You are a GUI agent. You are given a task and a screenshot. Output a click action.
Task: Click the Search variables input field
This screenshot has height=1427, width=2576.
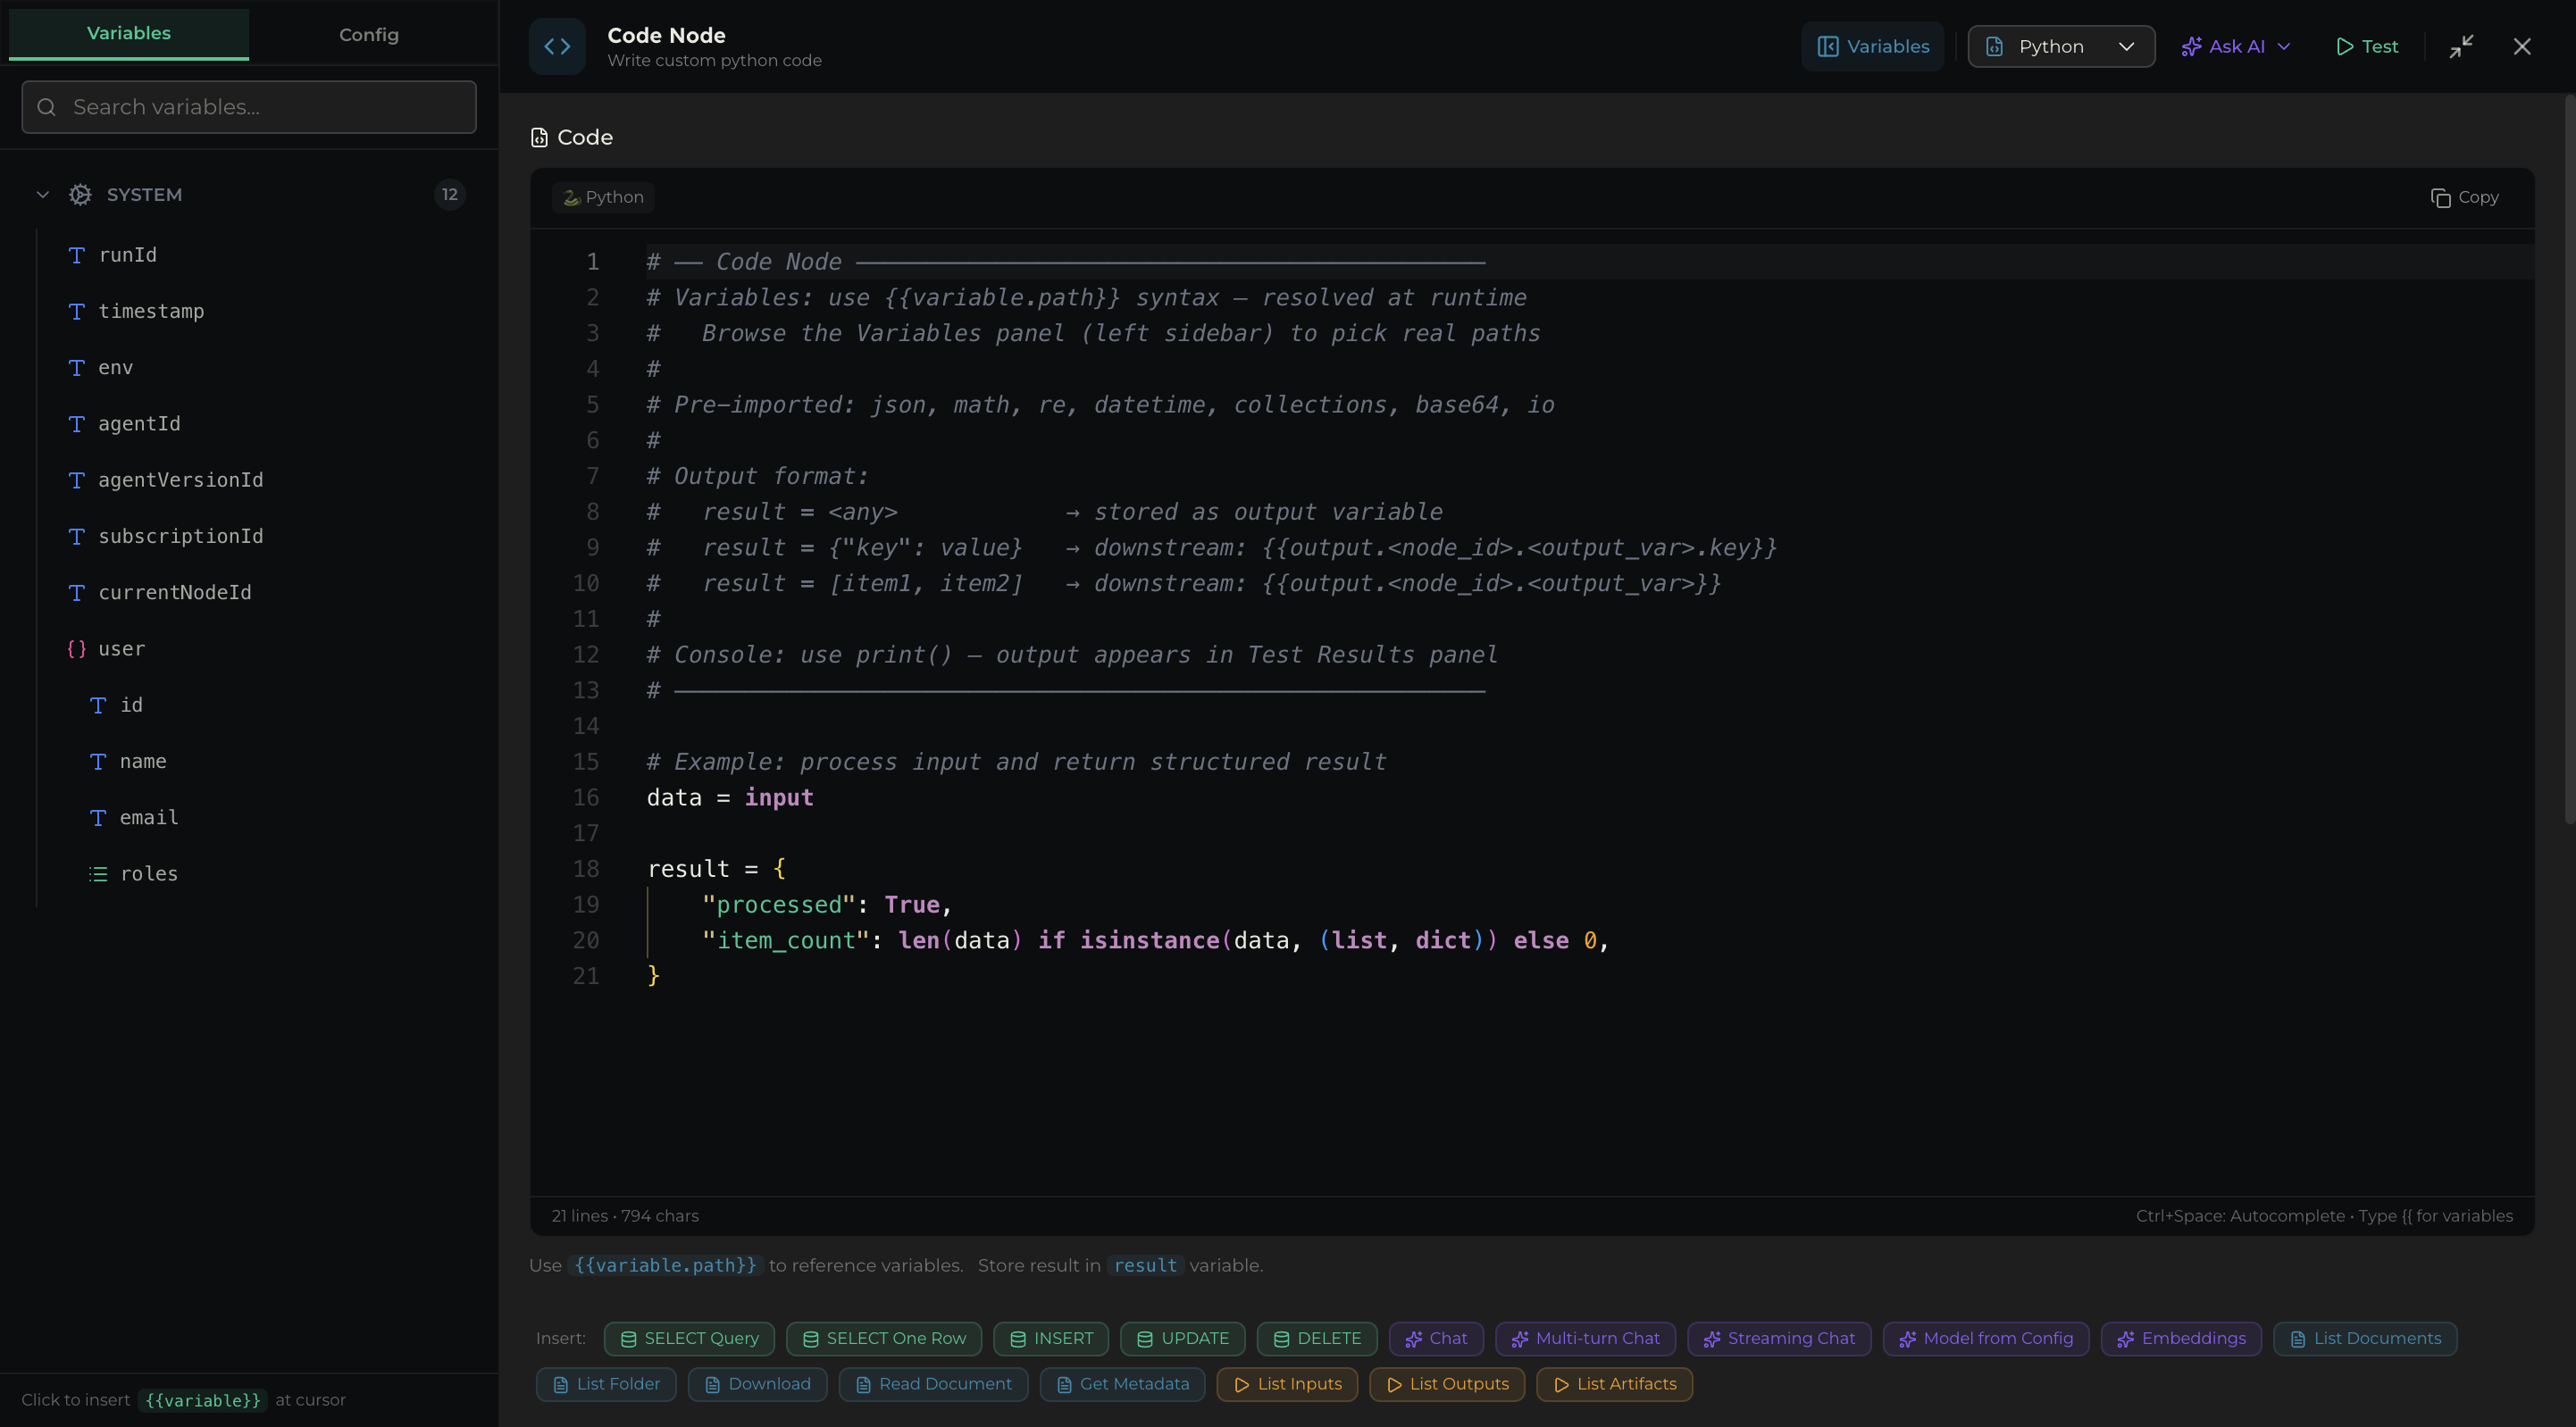pyautogui.click(x=249, y=107)
